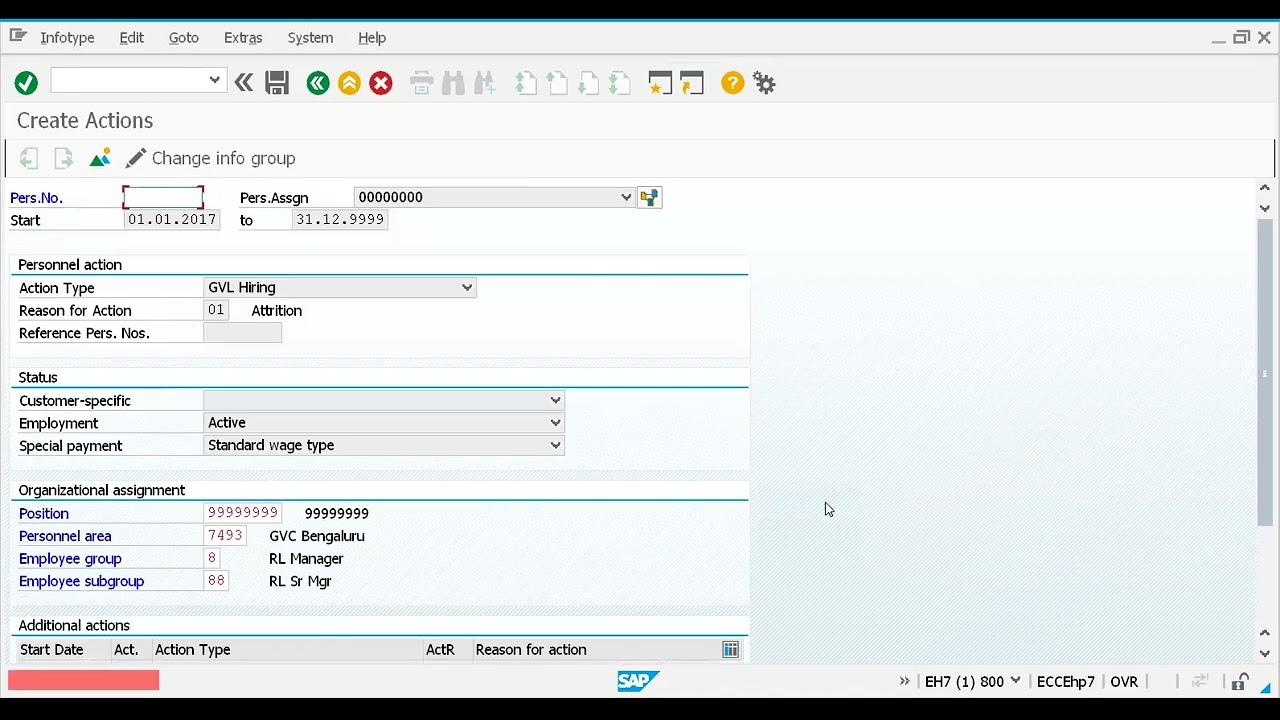Click the Last Page icon
Viewport: 1280px width, 720px height.
coord(620,83)
